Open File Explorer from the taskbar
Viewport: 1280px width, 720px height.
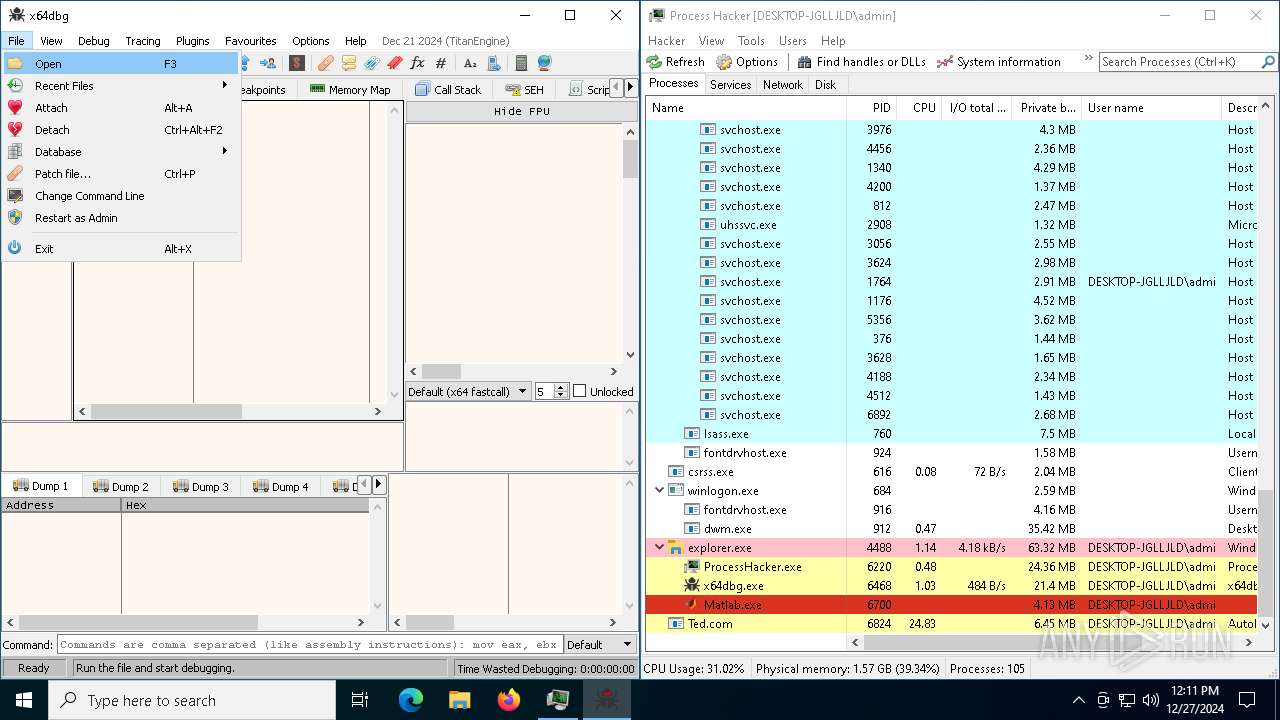[460, 700]
